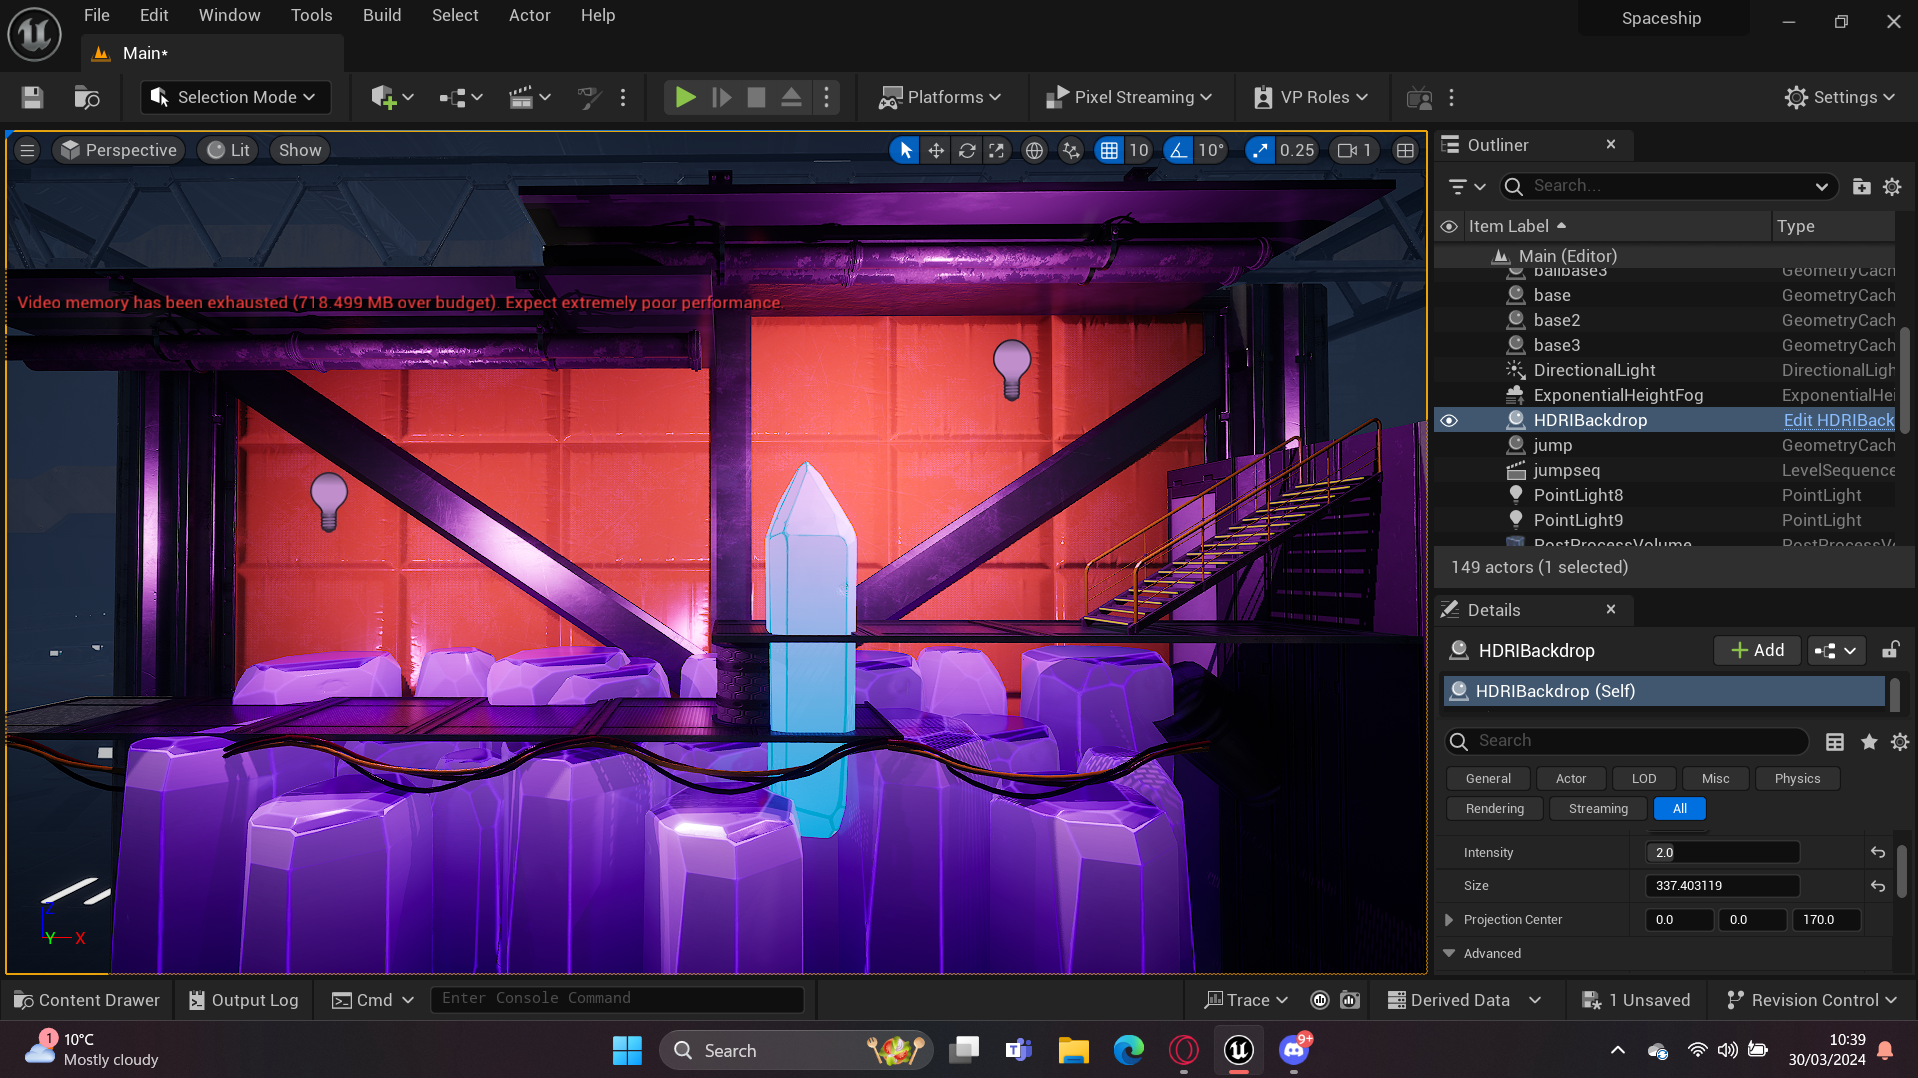Toggle scale snapping icon
Screen dimensions: 1918x1078
tap(1259, 150)
